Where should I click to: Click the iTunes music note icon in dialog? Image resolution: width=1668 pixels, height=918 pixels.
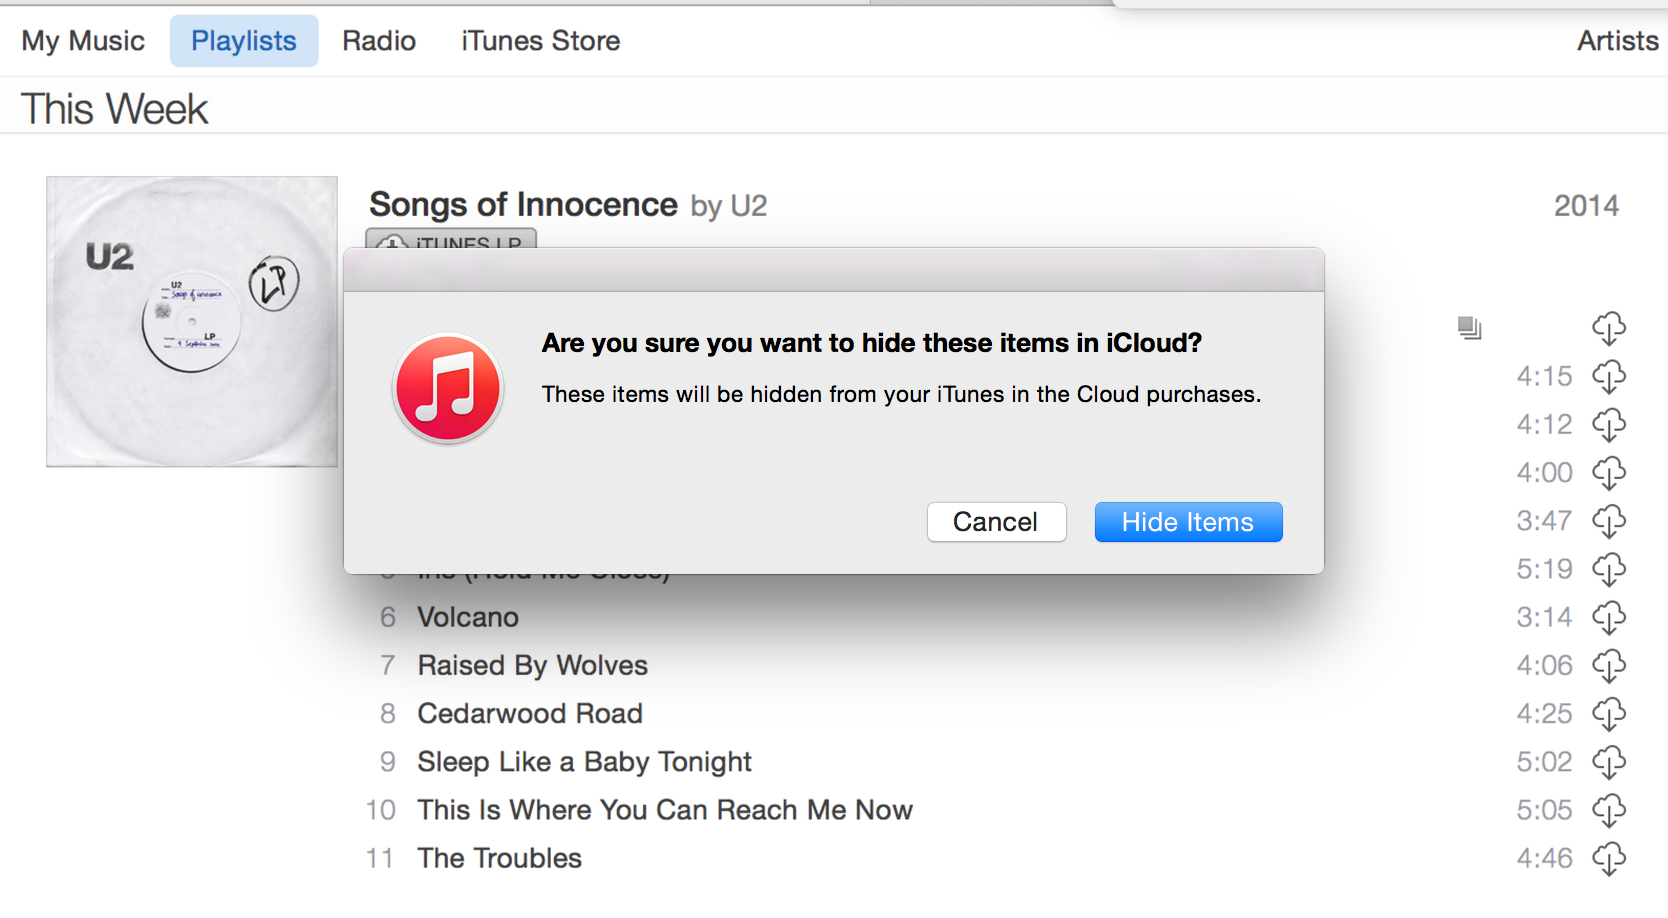click(448, 388)
